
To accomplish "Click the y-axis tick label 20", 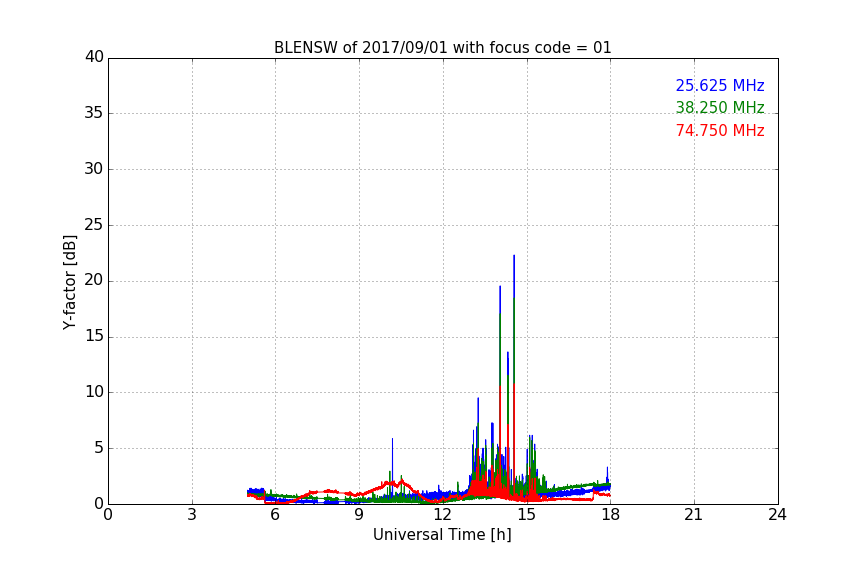I will click(x=94, y=280).
